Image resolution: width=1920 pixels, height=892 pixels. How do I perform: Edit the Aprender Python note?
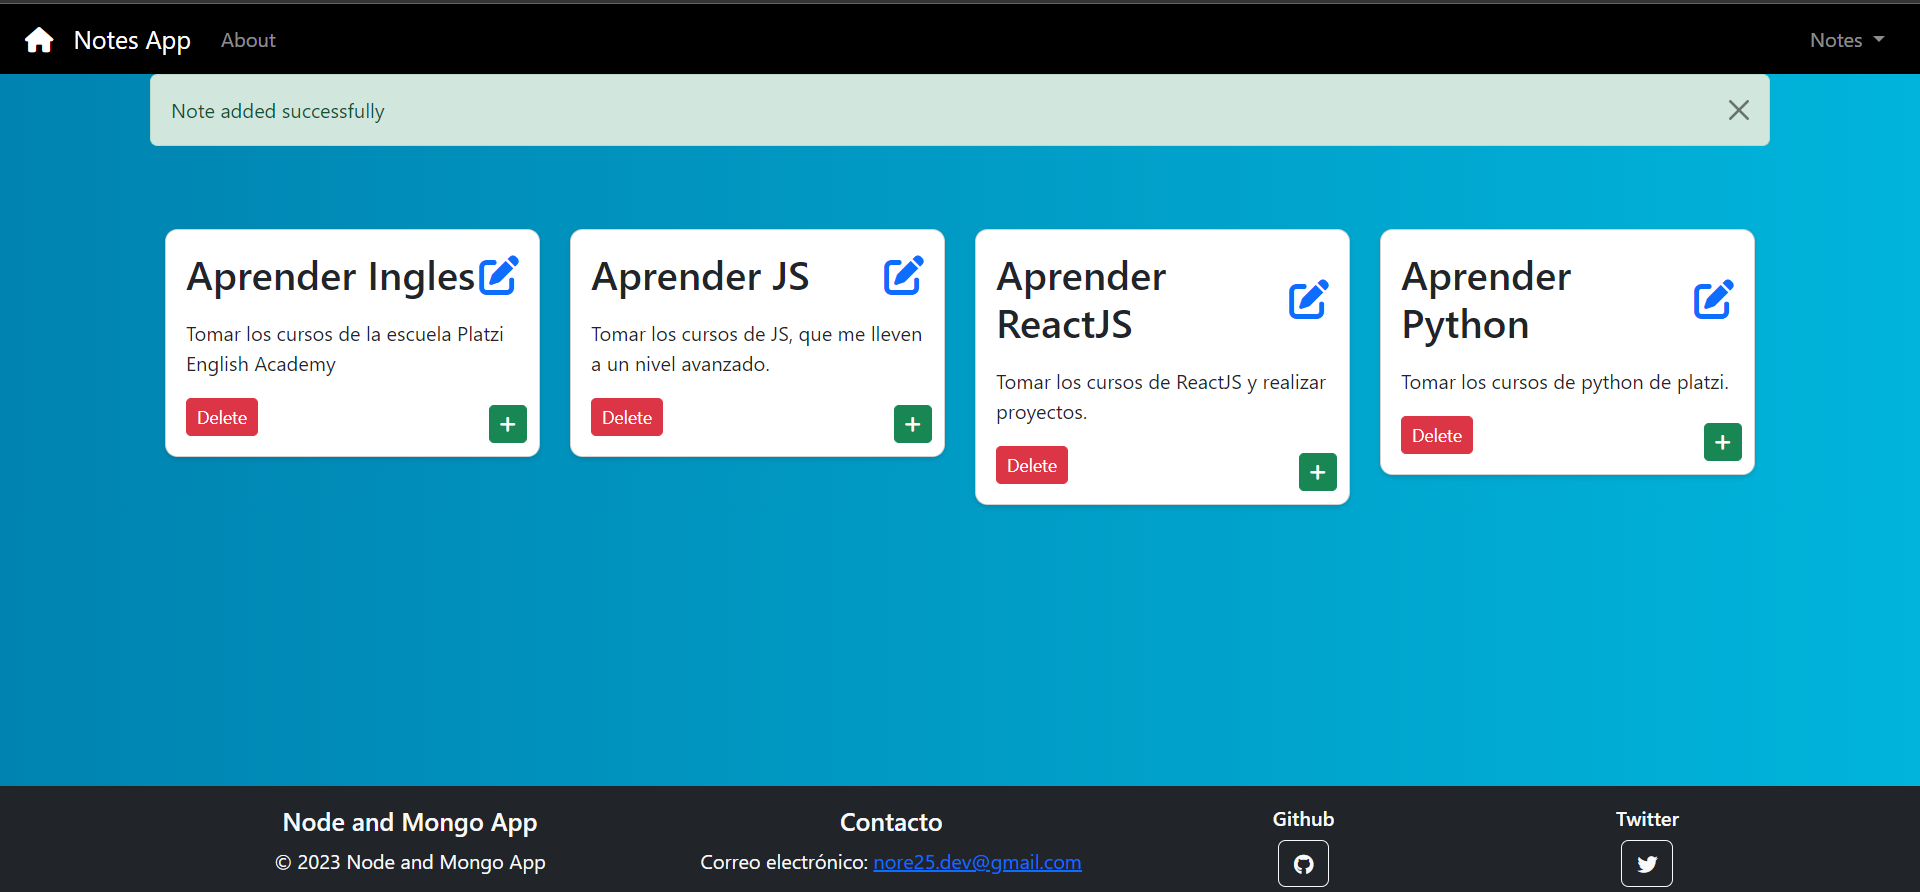point(1713,300)
